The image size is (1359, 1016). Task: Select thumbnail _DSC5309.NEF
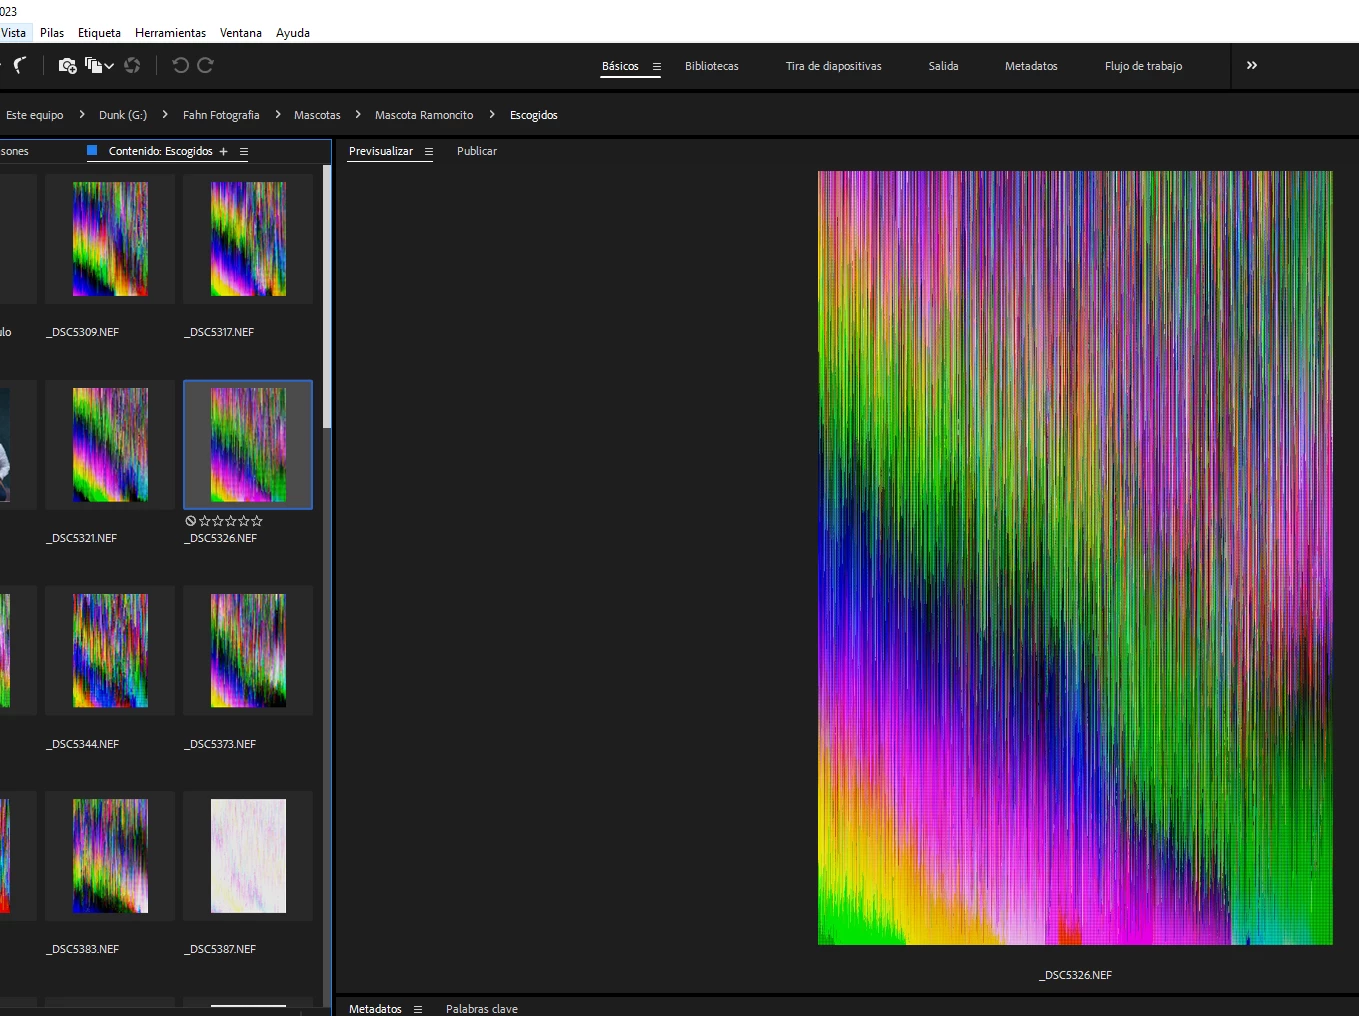coord(110,239)
